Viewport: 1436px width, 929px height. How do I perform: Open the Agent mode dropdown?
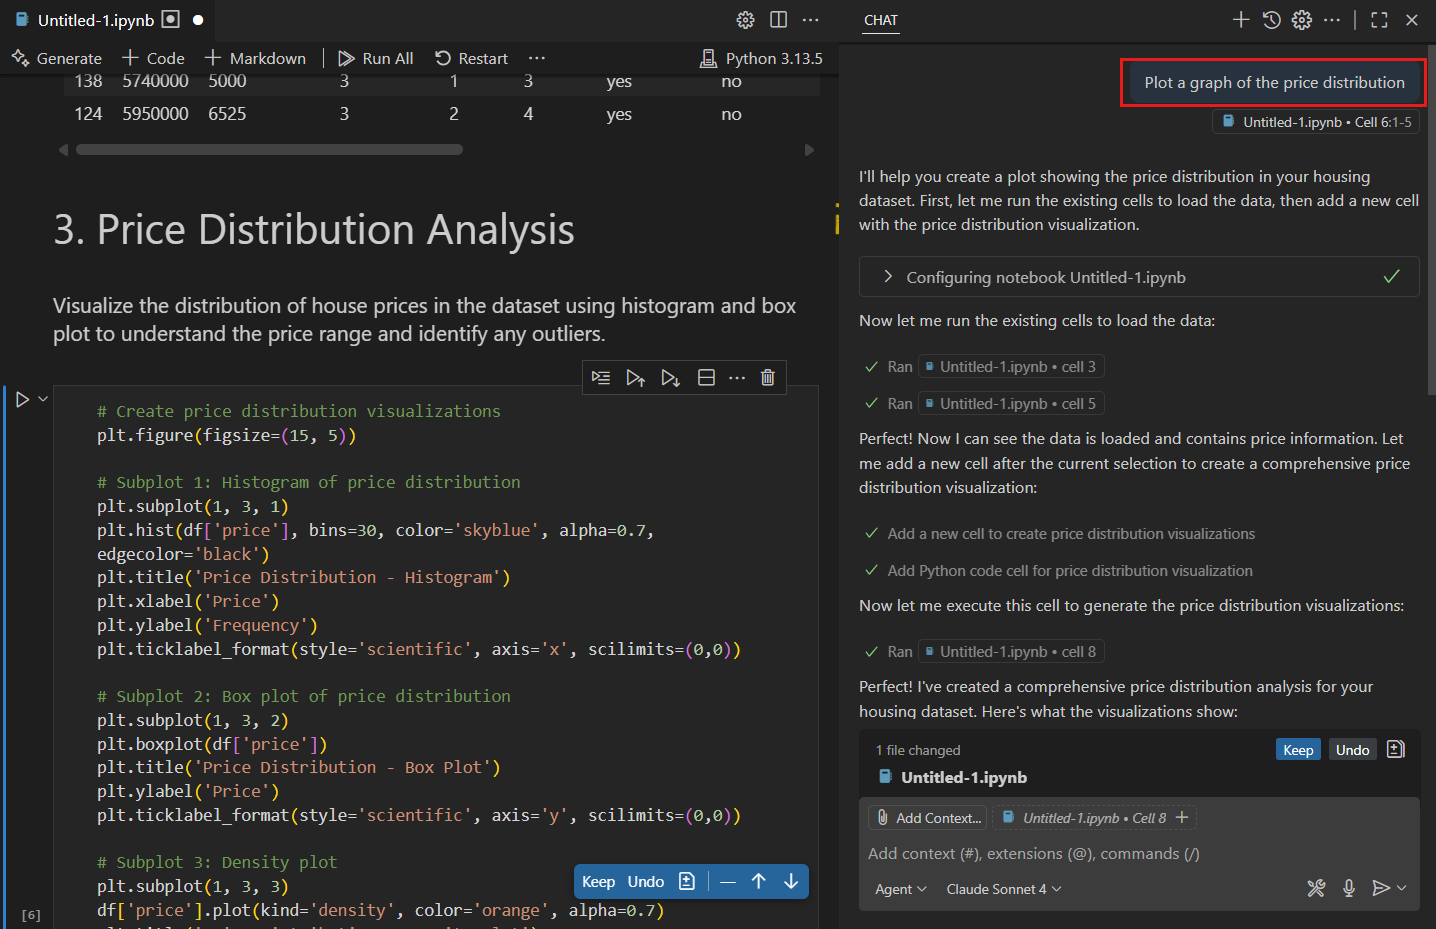900,889
